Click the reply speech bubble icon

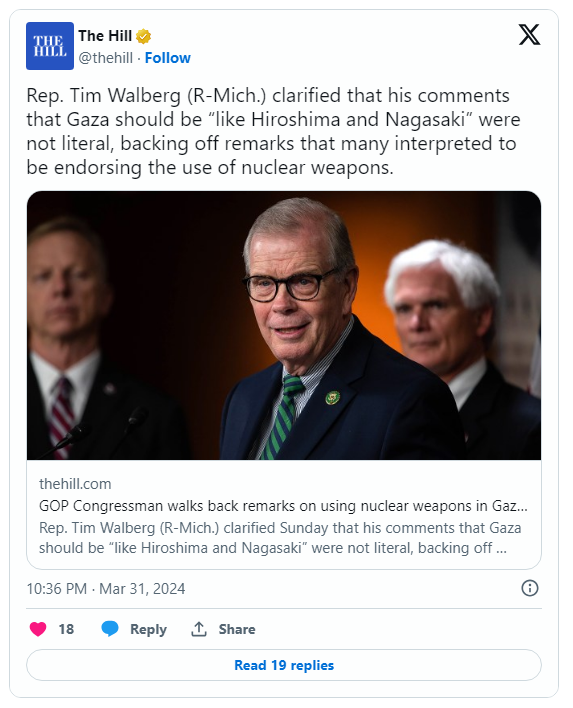tap(110, 629)
